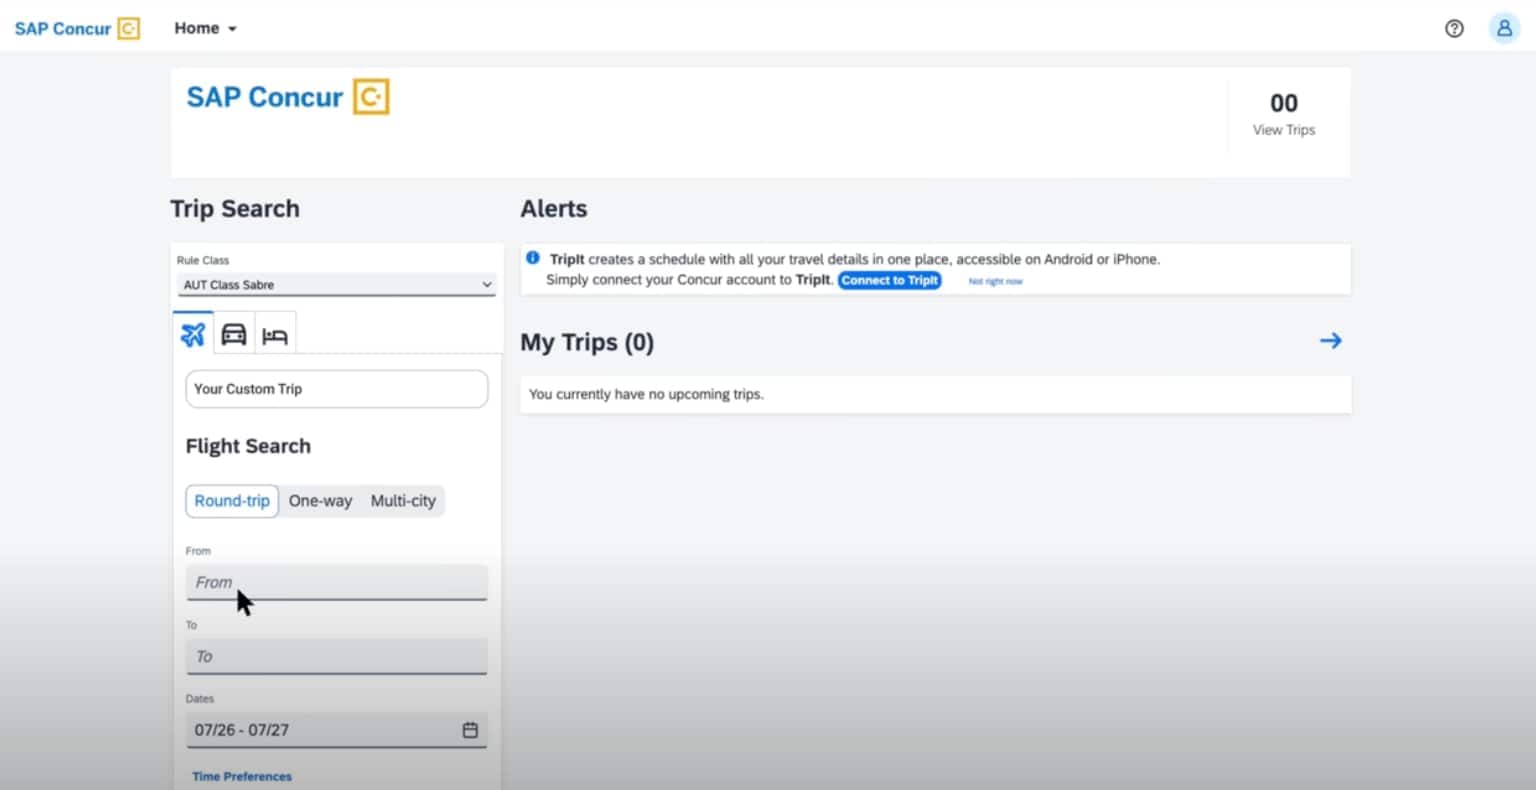Open the calendar icon in Dates field

click(x=470, y=730)
